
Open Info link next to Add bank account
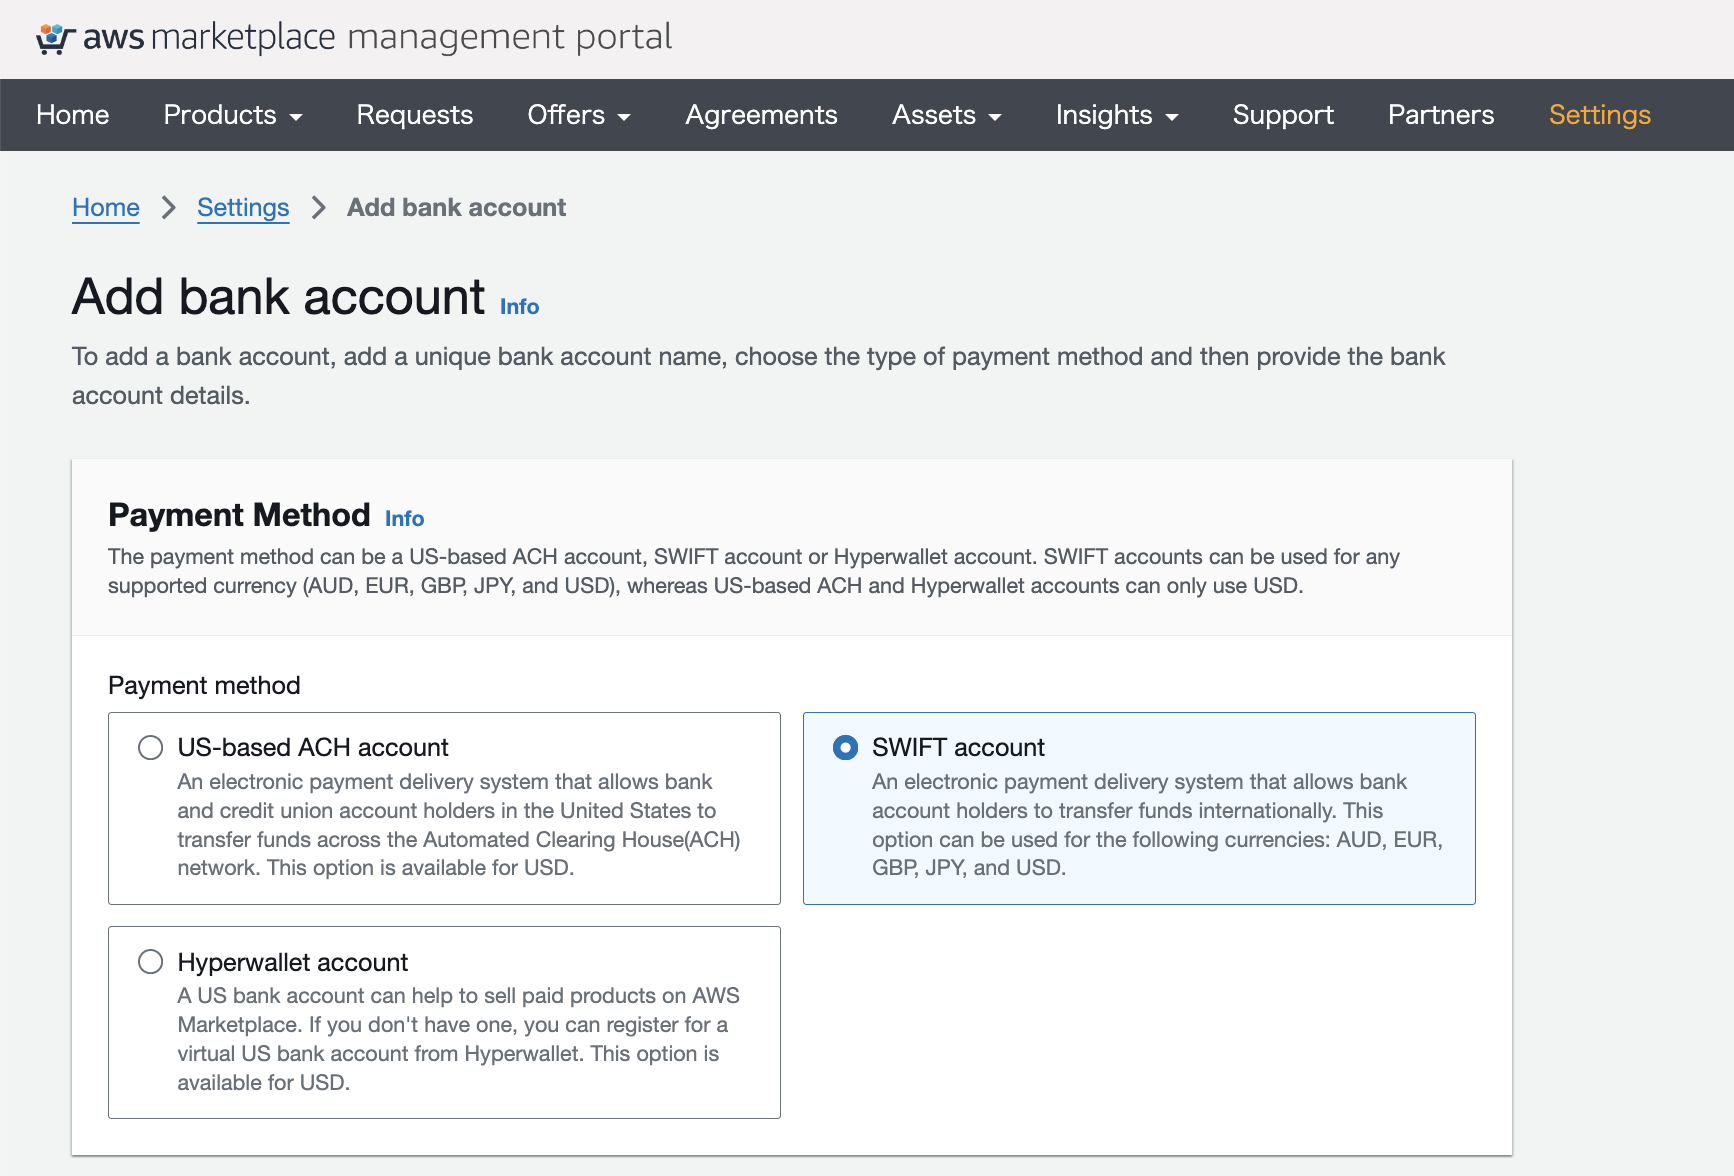coord(519,307)
